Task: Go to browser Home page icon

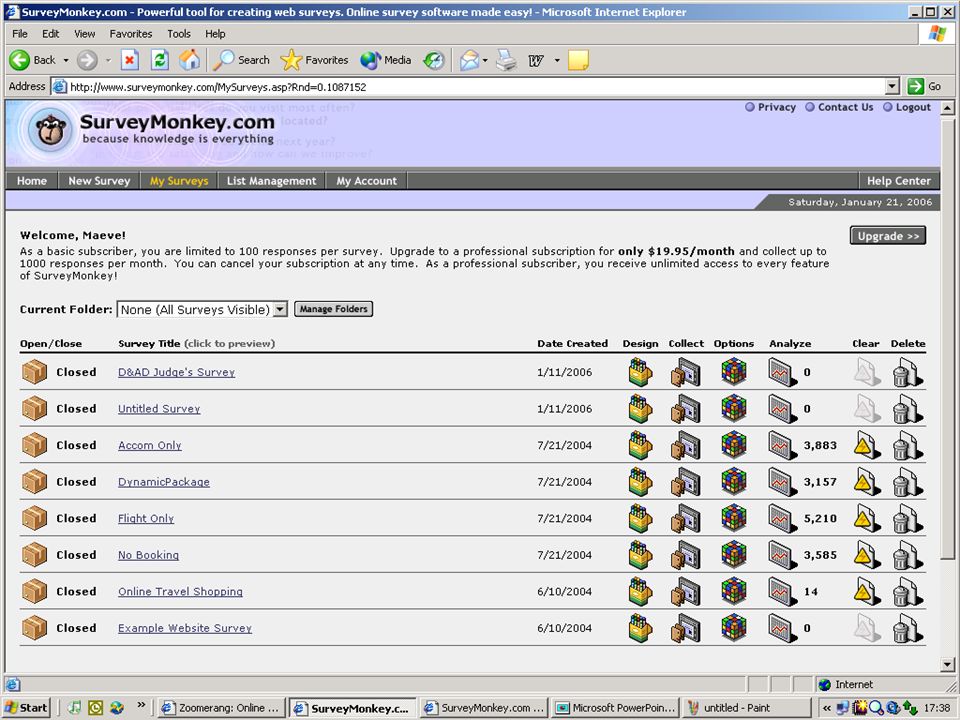Action: 189,60
